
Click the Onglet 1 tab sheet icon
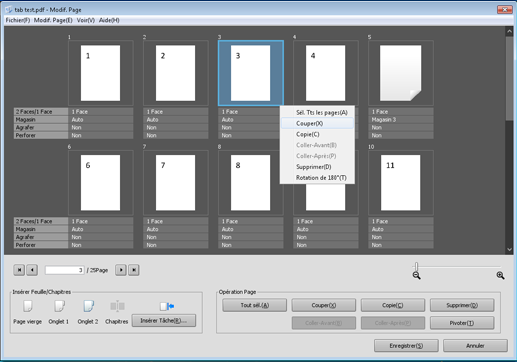[x=59, y=306]
